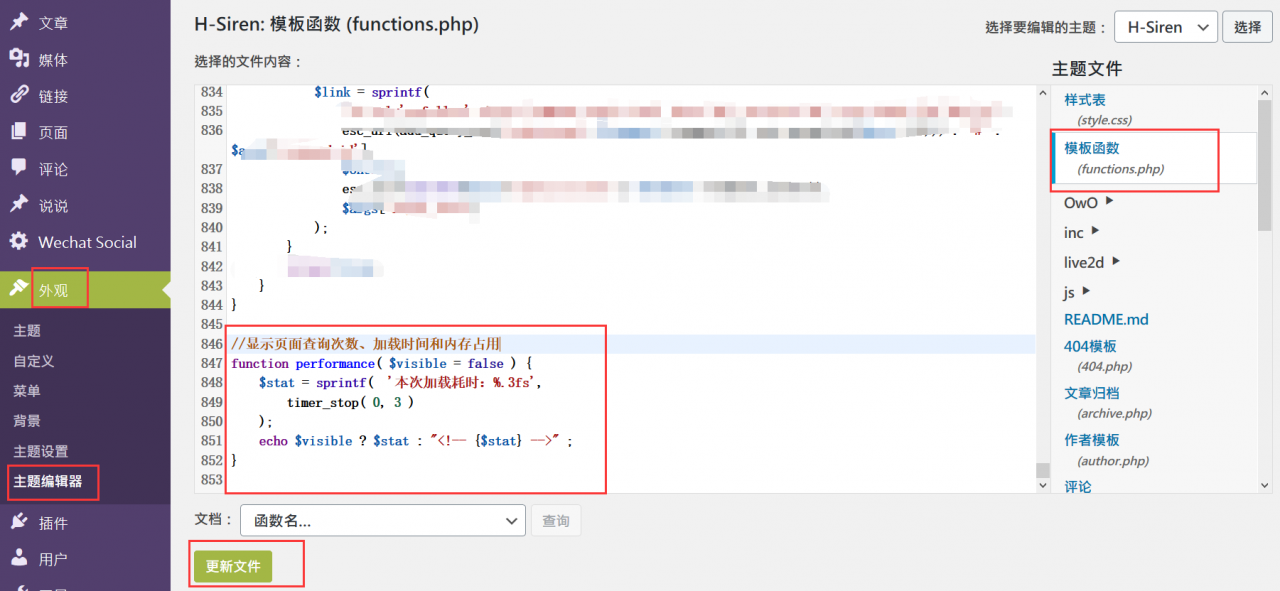Screen dimensions: 1280x591
Task: Click the 更新文件 button
Action: pos(233,566)
